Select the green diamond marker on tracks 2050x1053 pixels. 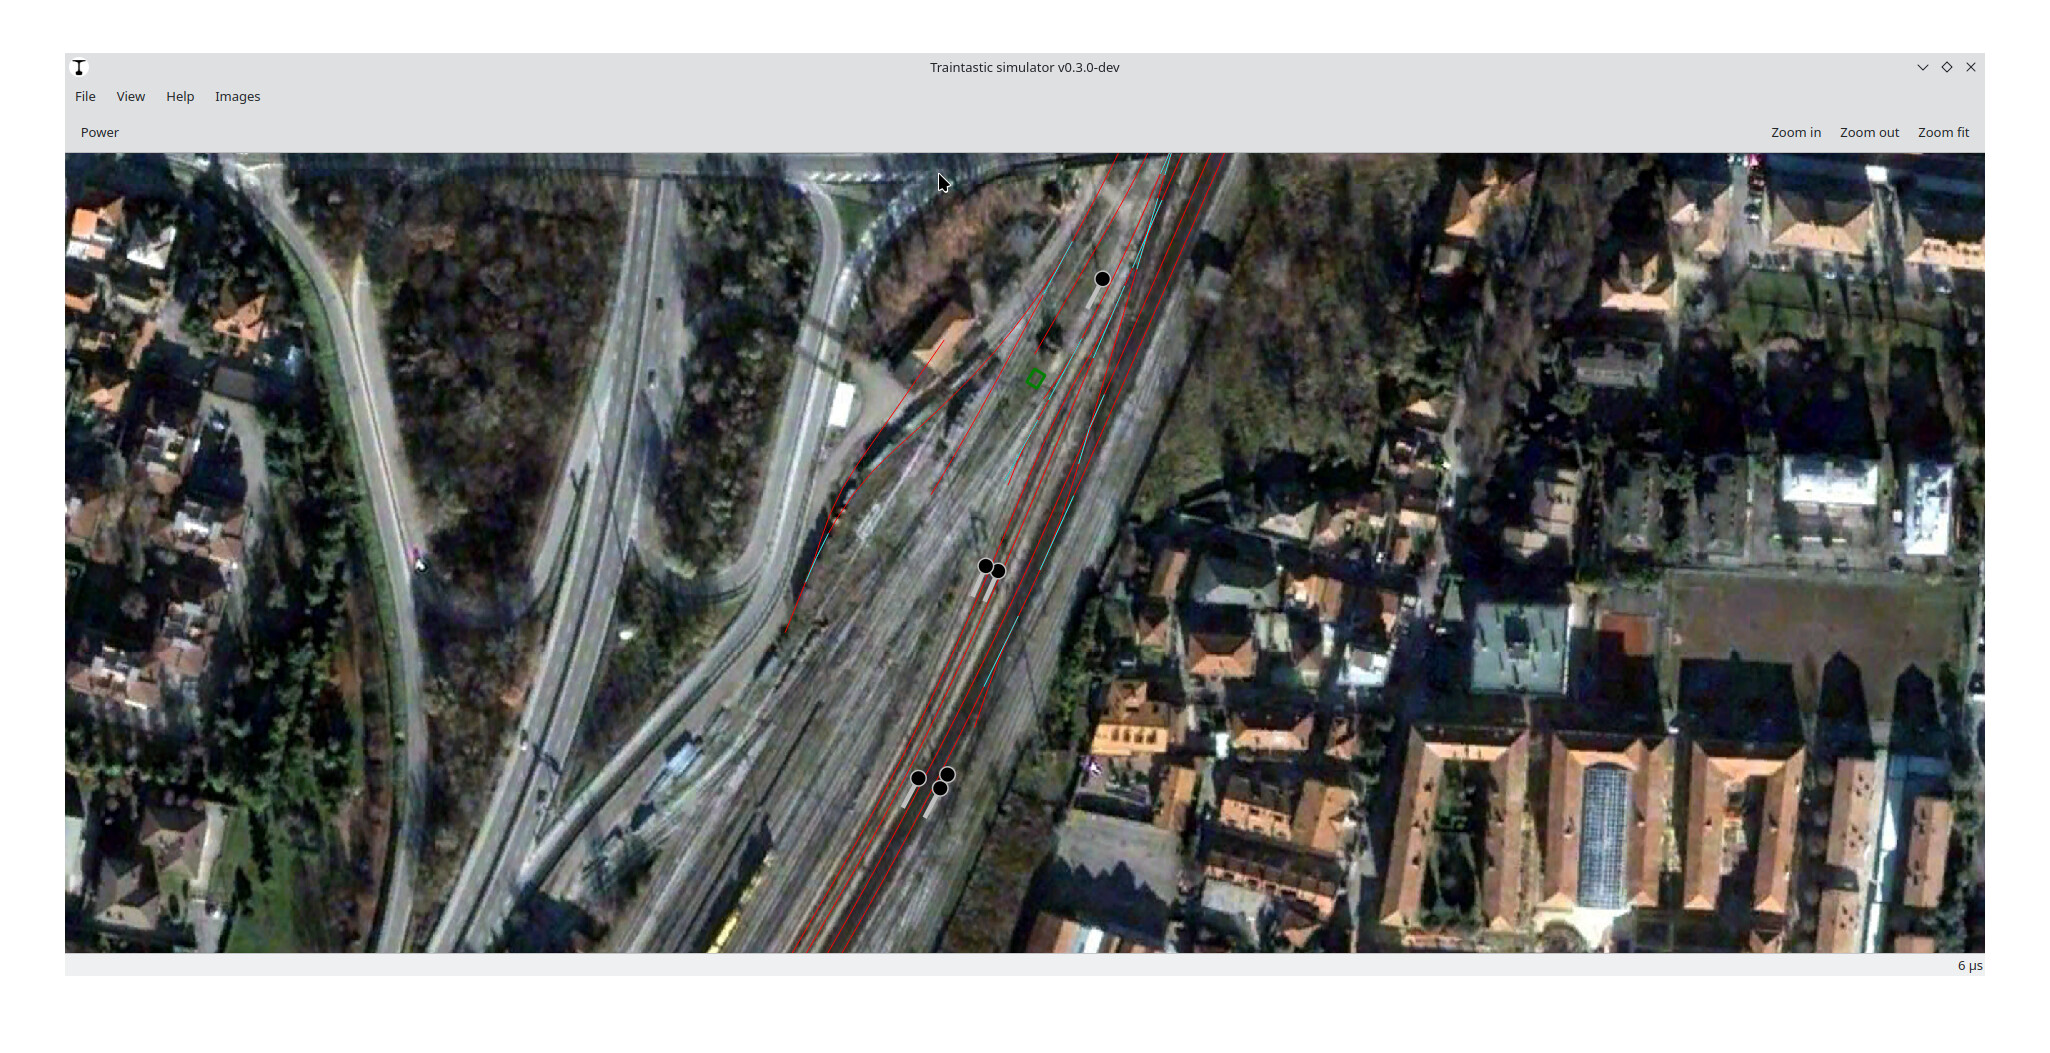(x=1036, y=379)
